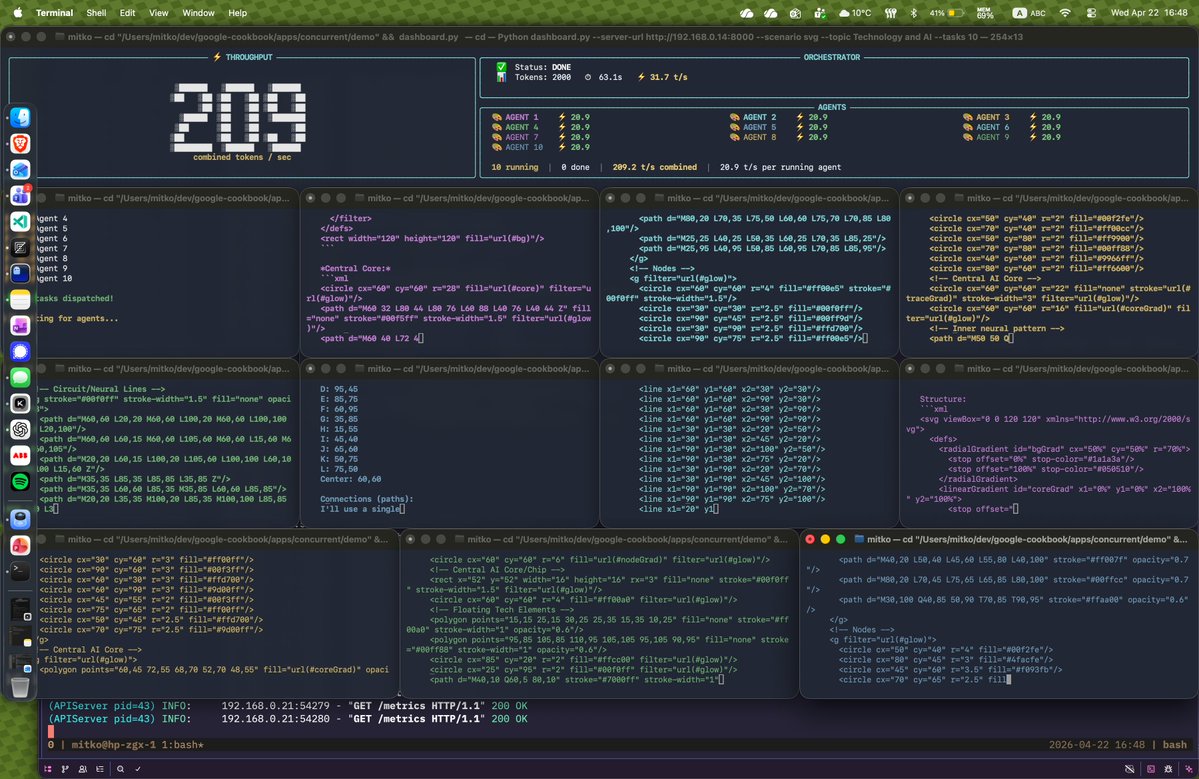
Task: Click the '<!-- Floating Tech Elements -->' comment line
Action: [x=502, y=610]
